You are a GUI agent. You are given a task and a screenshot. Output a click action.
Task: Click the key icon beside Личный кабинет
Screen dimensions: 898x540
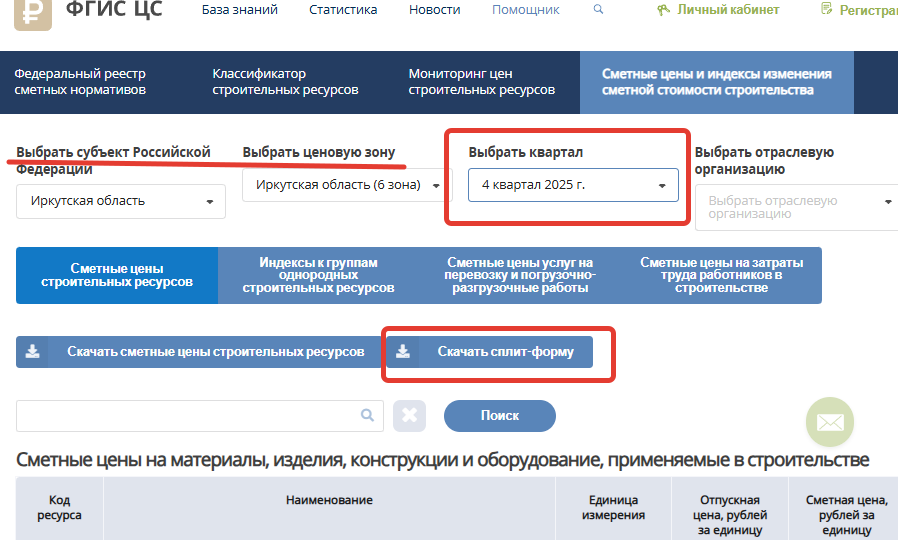pyautogui.click(x=663, y=10)
